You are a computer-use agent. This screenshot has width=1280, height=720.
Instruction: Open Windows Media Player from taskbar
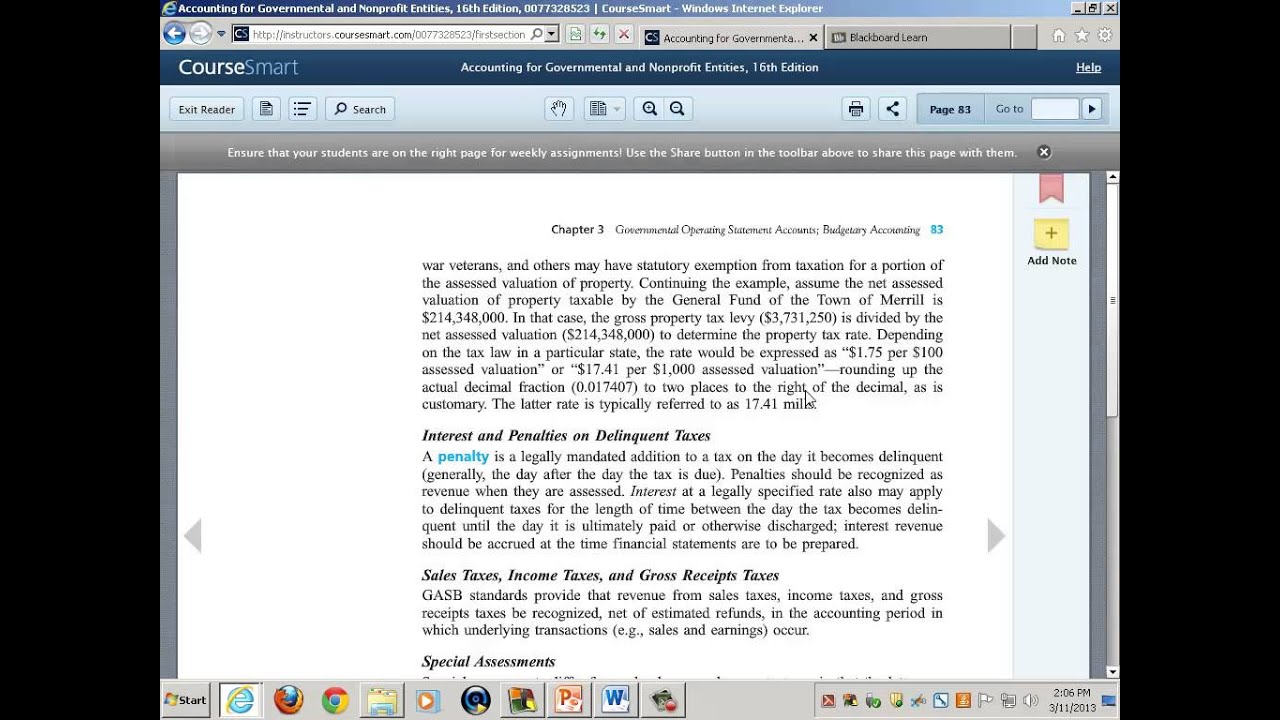[428, 700]
